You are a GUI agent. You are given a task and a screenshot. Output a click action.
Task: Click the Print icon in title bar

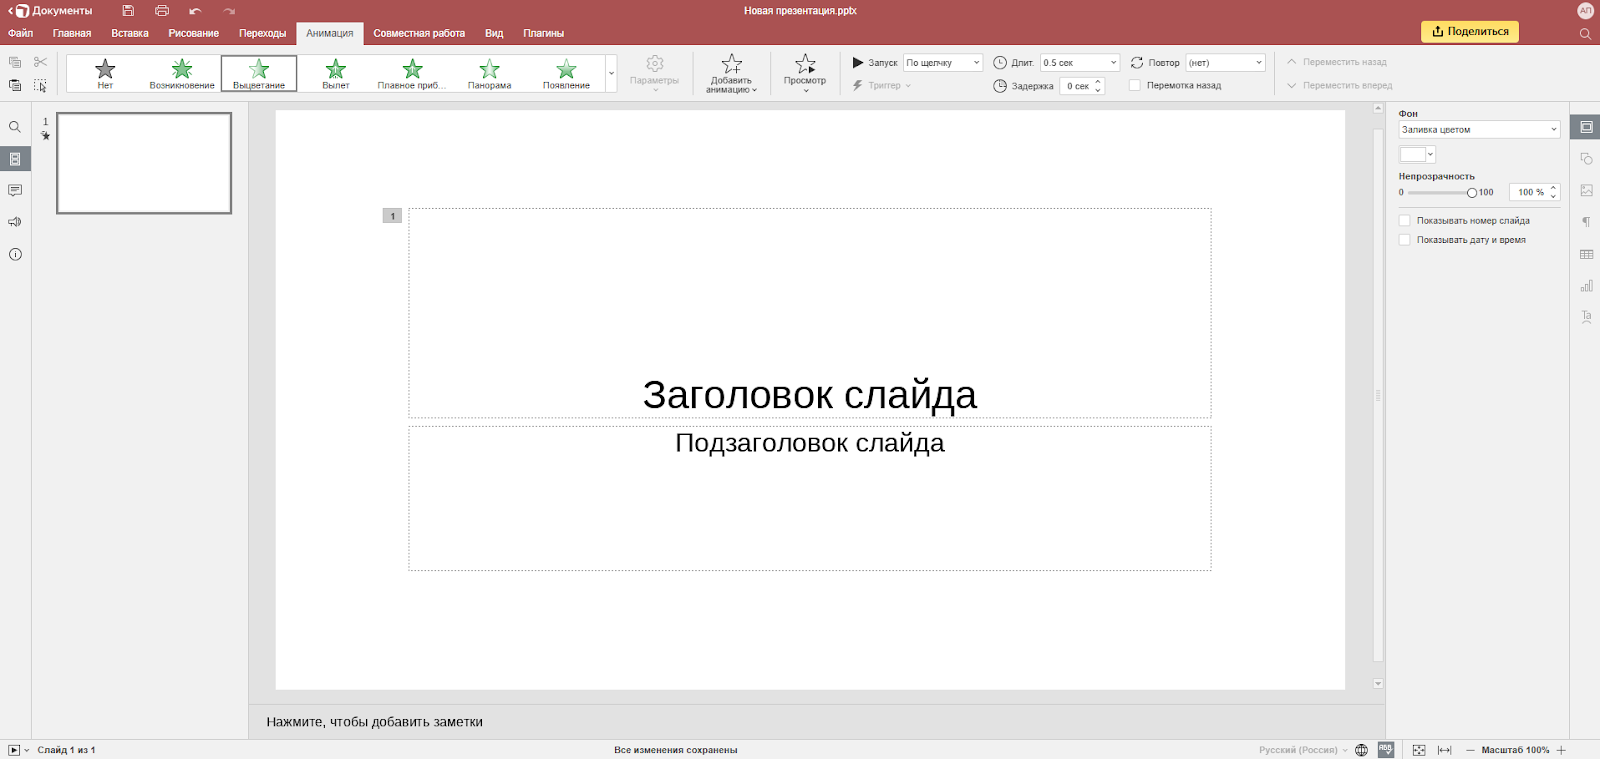[x=162, y=11]
